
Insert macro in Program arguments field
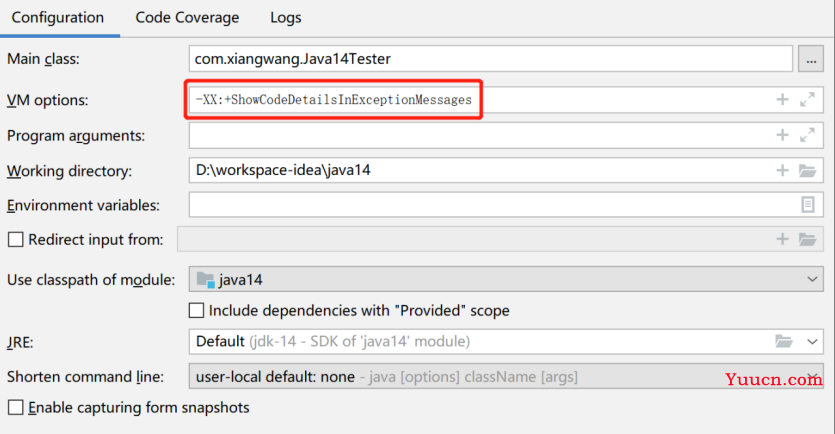[782, 135]
